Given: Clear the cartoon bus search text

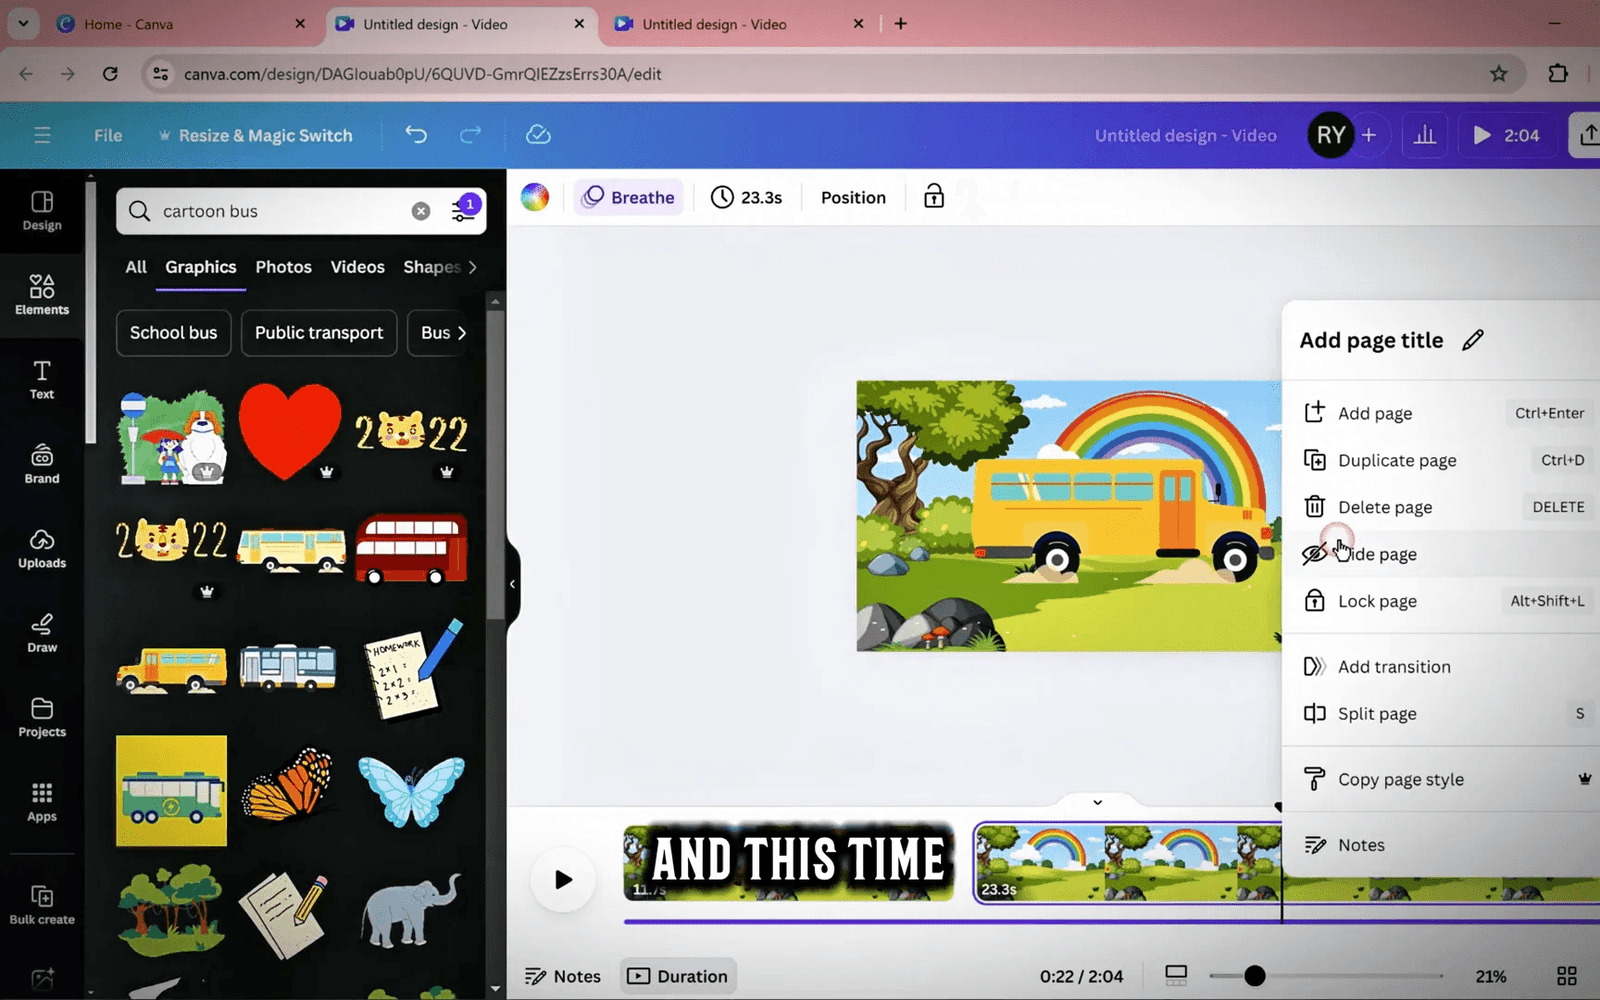Looking at the screenshot, I should (421, 211).
